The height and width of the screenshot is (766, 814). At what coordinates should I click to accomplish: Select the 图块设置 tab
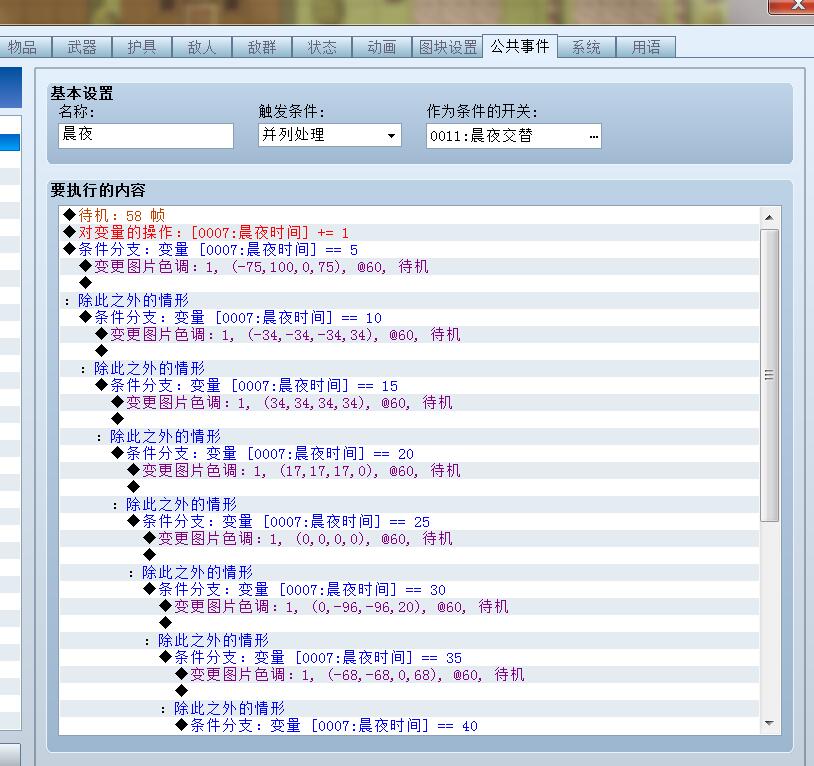click(x=447, y=47)
